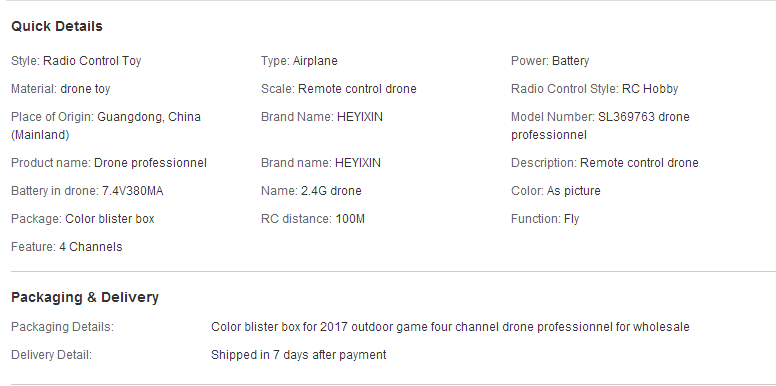
Task: Click the Color: As picture entry
Action: pos(555,191)
